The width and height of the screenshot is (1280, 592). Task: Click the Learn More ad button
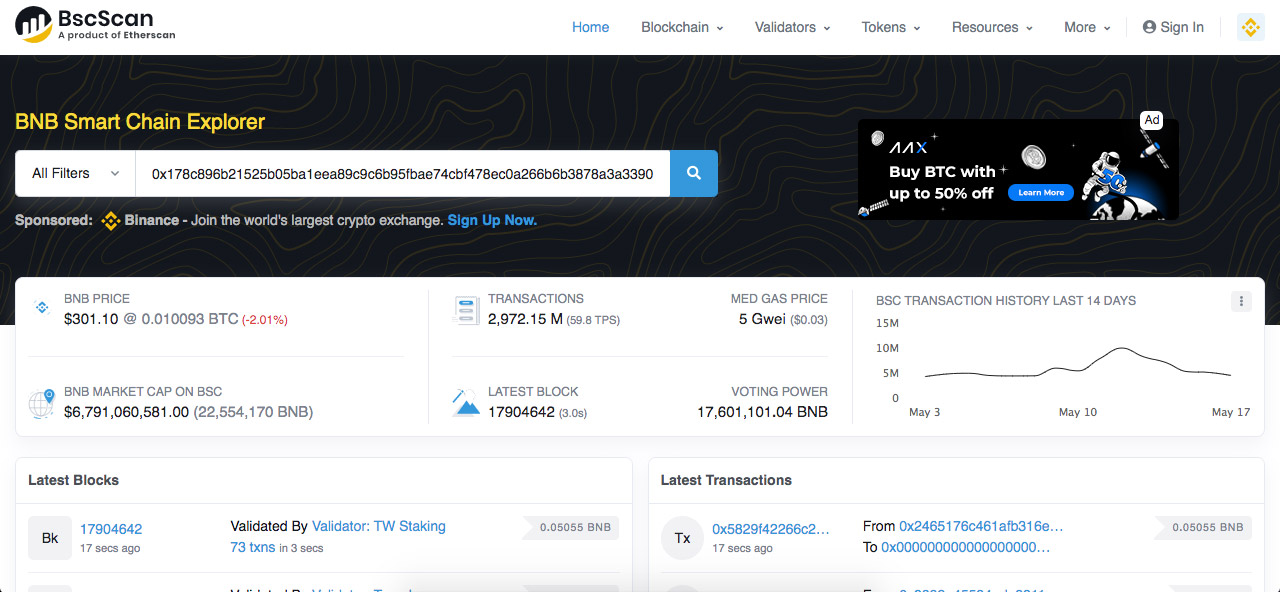(x=1041, y=192)
